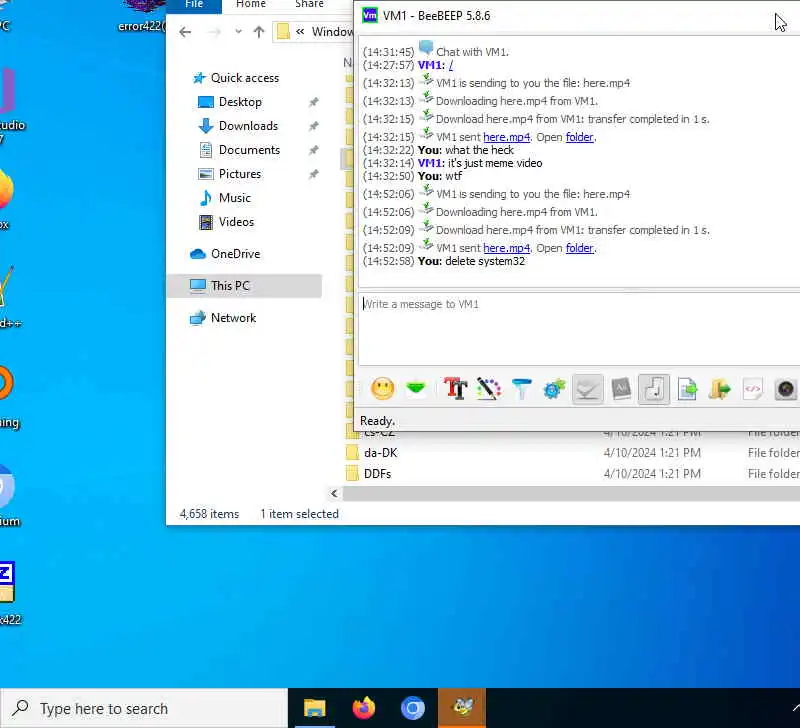Click the 'it's just meme video' message
800x728 pixels.
(494, 163)
